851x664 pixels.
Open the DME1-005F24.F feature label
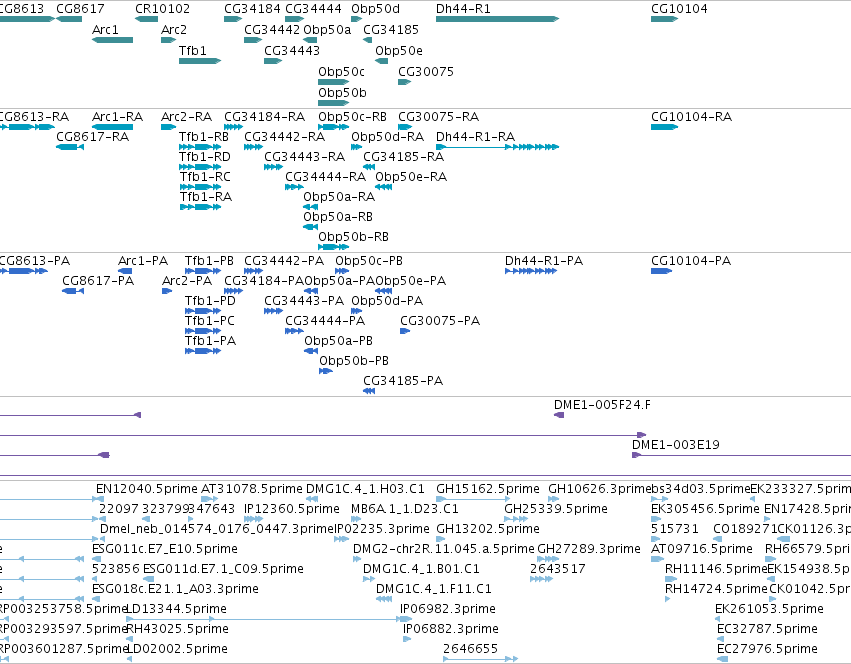coord(602,405)
